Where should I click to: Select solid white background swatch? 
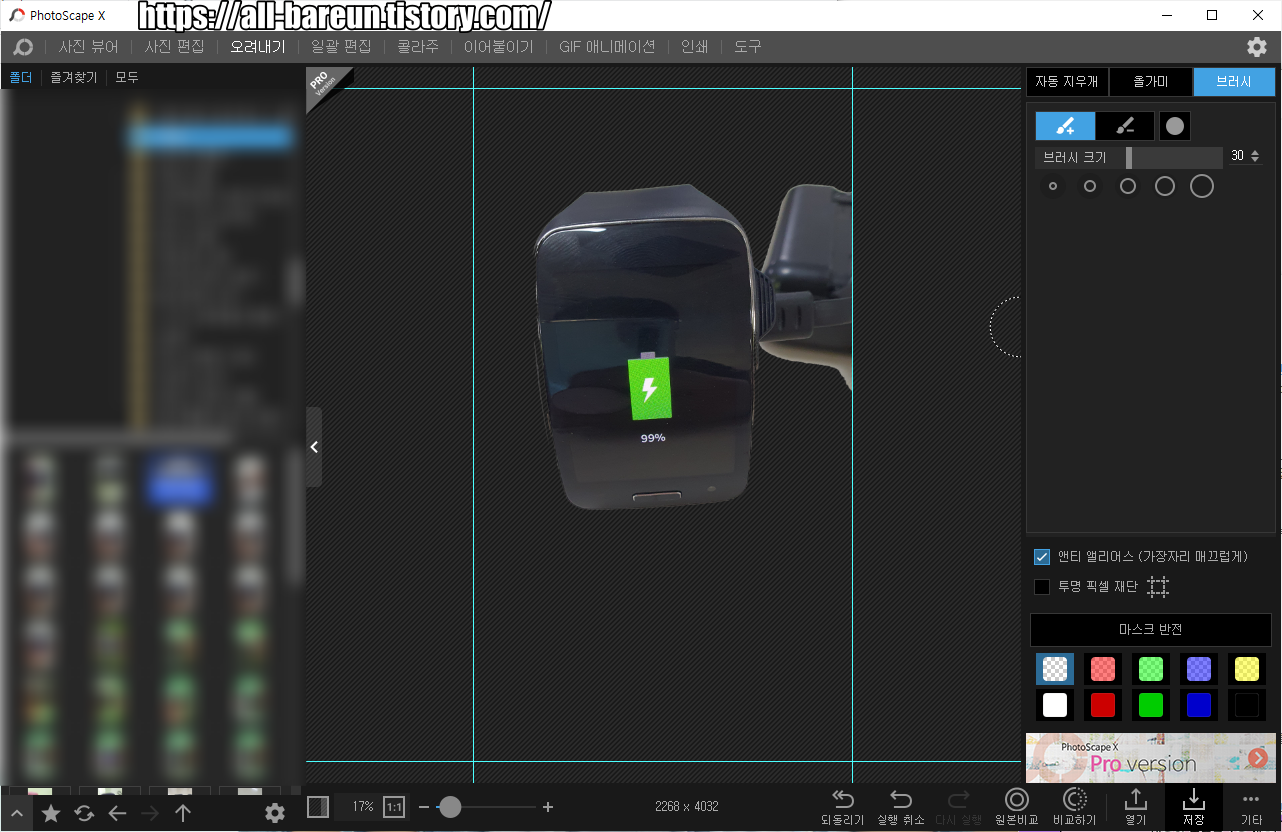[x=1055, y=705]
